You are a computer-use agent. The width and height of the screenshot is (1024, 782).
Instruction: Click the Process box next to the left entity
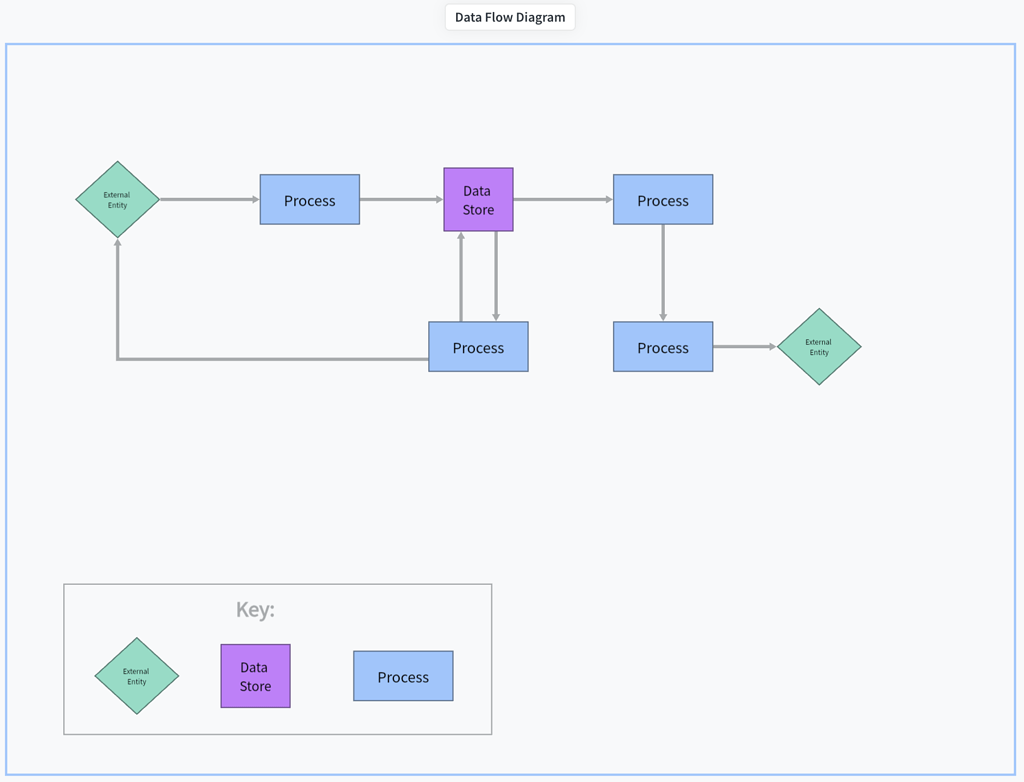click(x=310, y=199)
